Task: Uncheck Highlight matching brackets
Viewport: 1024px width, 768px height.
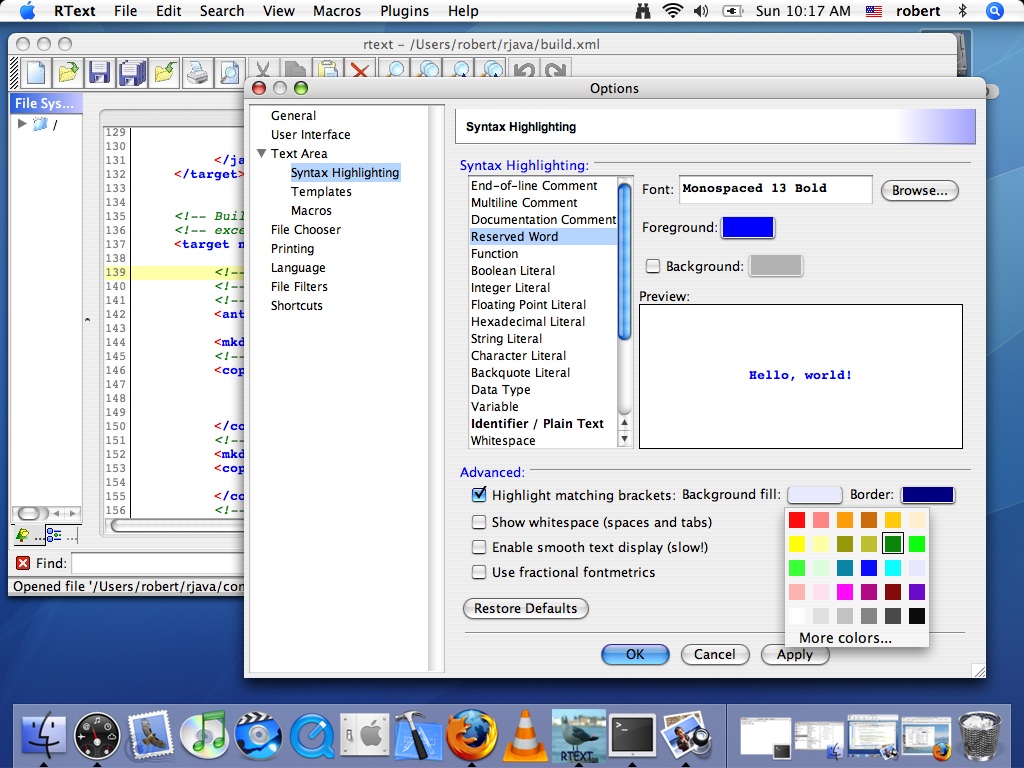Action: point(479,495)
